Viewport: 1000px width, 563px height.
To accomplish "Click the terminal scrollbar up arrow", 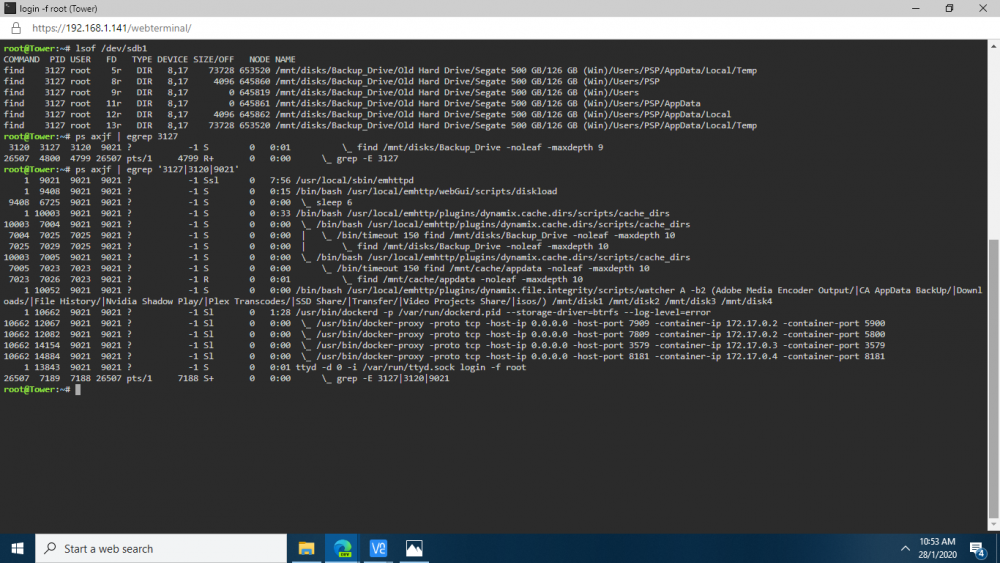I will click(x=994, y=46).
